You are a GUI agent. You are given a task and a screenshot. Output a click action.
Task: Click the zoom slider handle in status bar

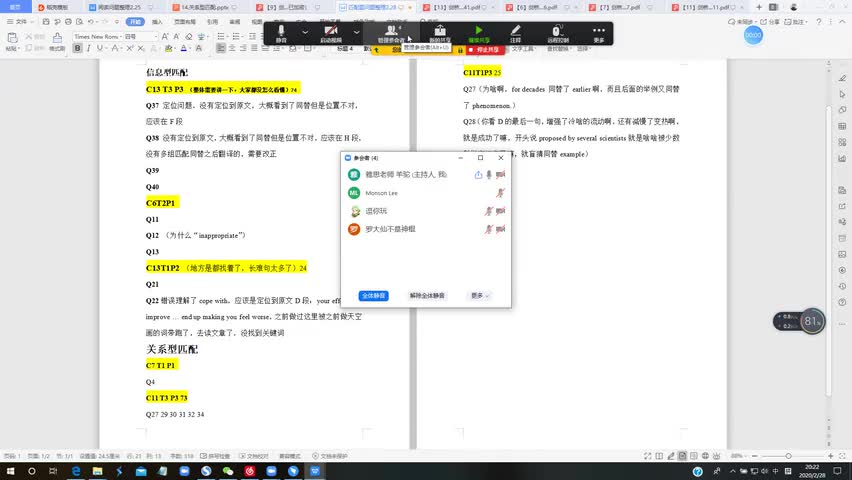788,456
